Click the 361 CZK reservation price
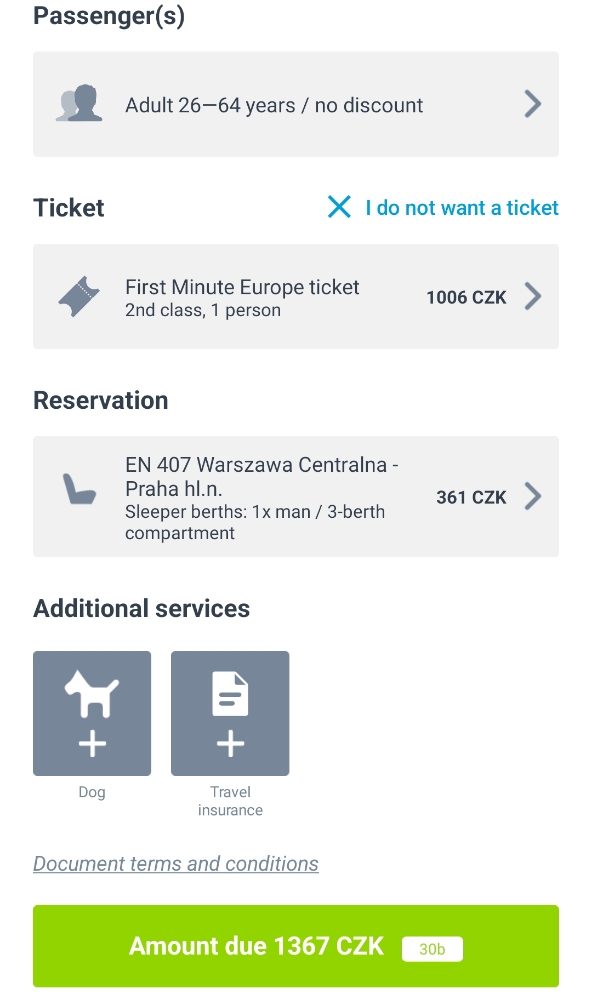Image resolution: width=592 pixels, height=1000 pixels. click(471, 497)
